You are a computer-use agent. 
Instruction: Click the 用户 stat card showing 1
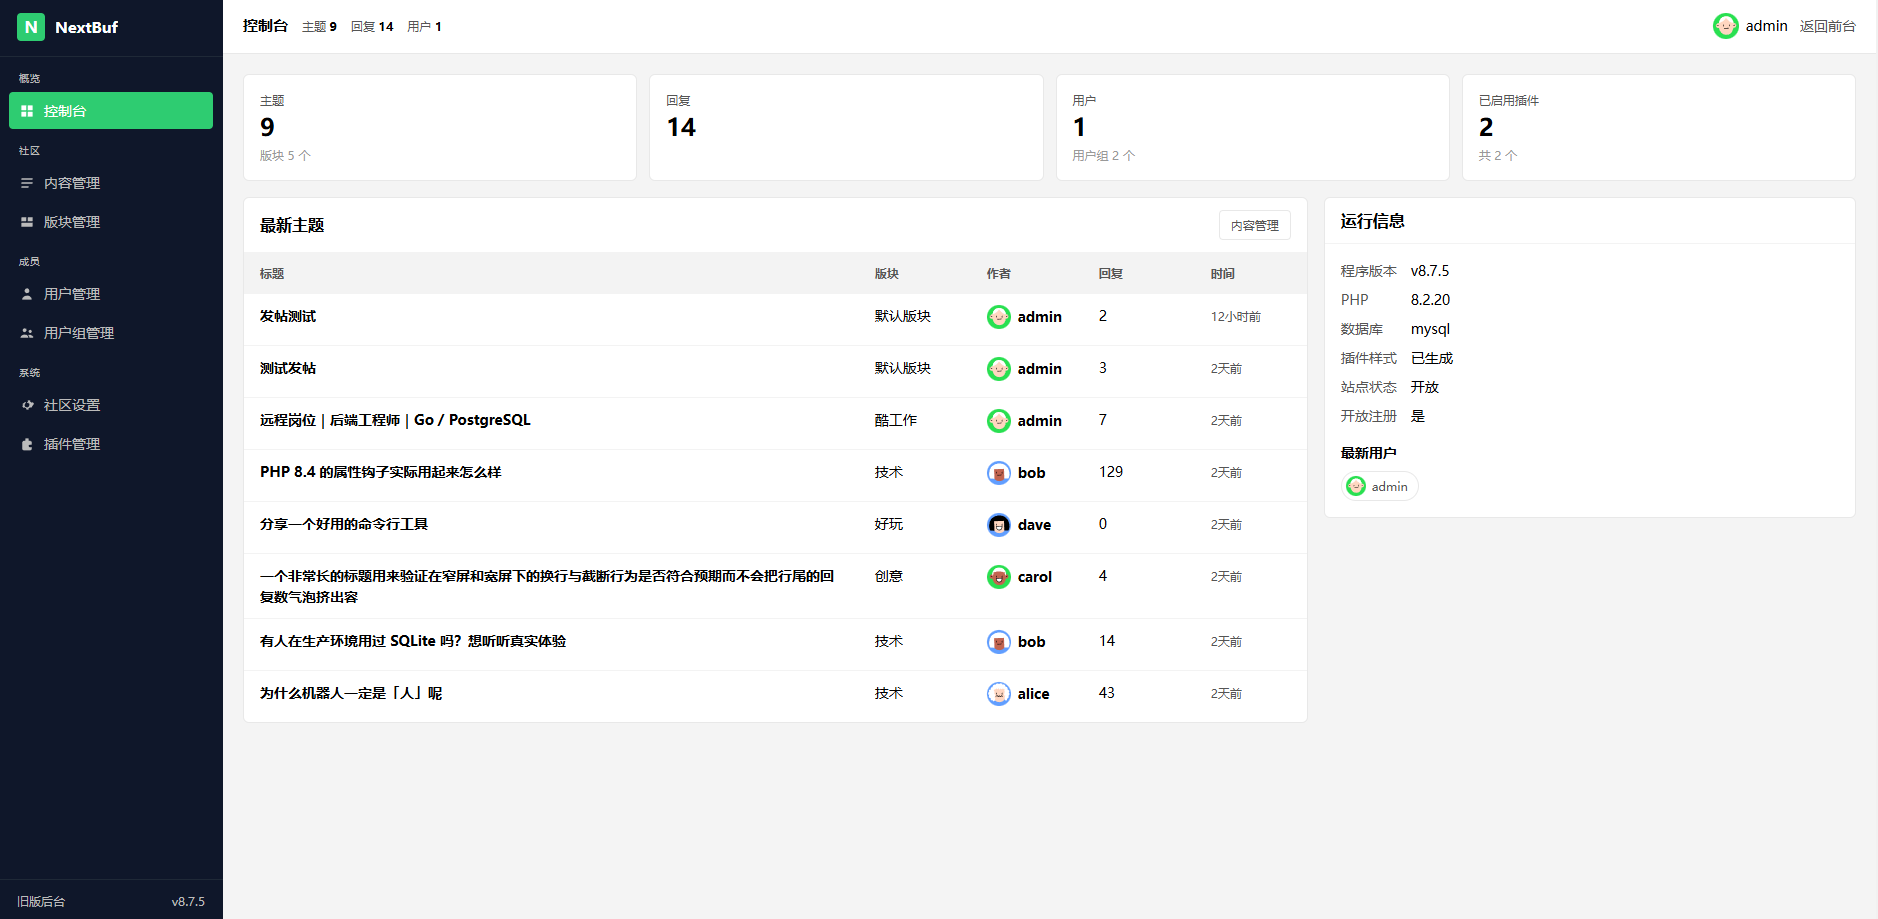click(x=1252, y=128)
